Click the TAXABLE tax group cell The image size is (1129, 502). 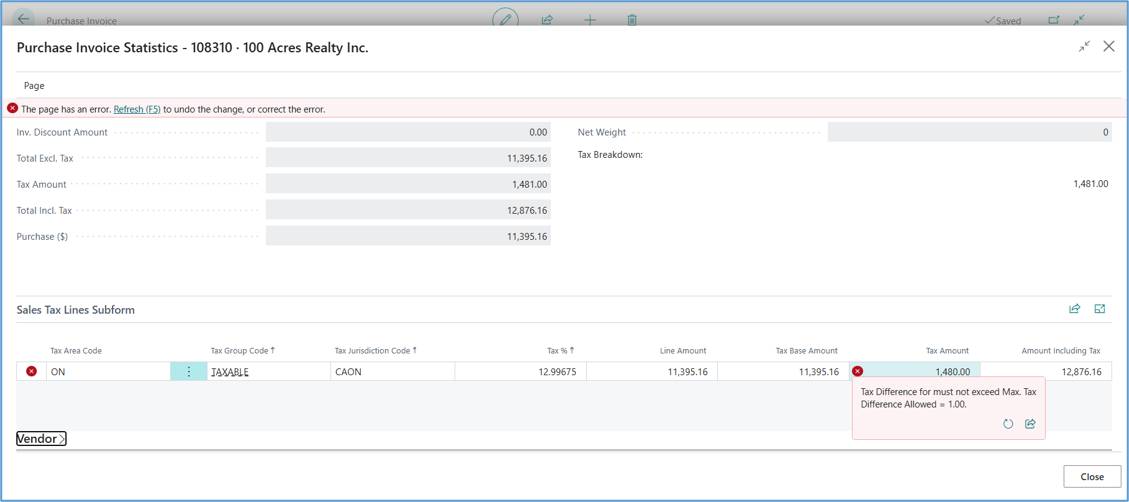click(x=269, y=372)
